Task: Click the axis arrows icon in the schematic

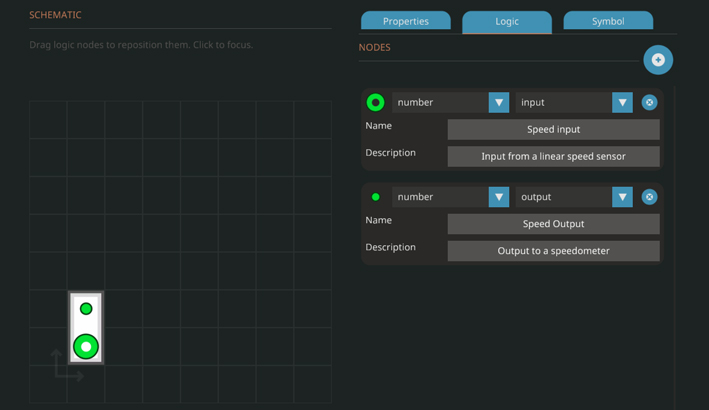Action: coord(66,366)
